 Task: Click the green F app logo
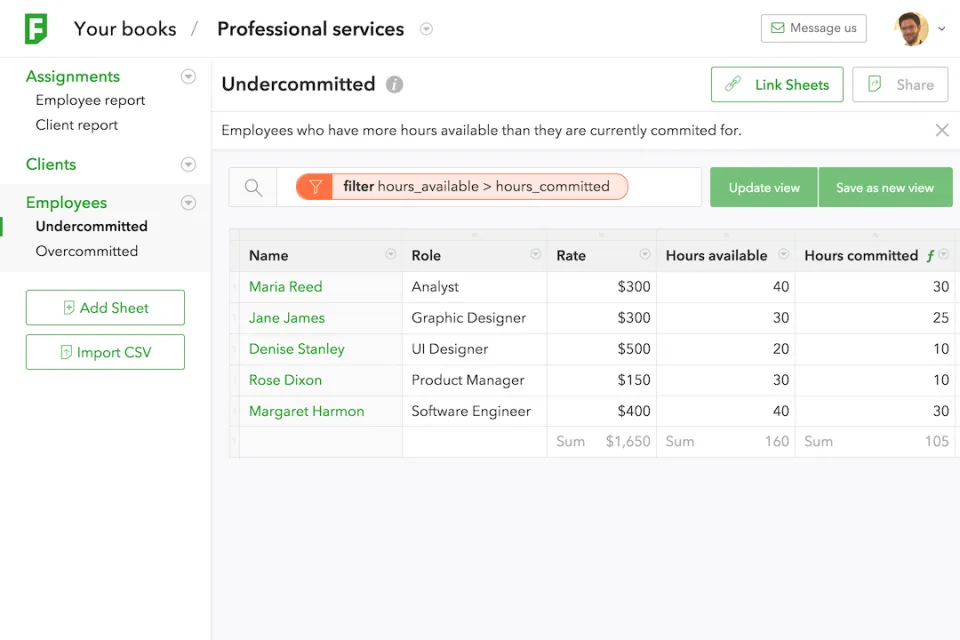36,29
